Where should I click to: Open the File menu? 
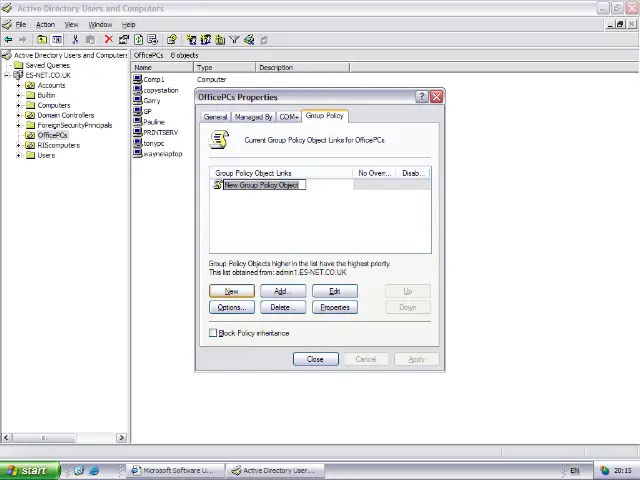pos(21,24)
